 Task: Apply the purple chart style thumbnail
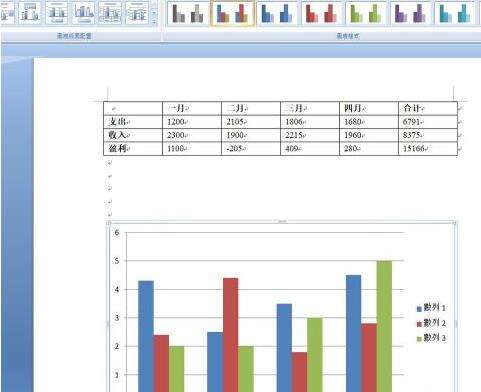(x=411, y=14)
